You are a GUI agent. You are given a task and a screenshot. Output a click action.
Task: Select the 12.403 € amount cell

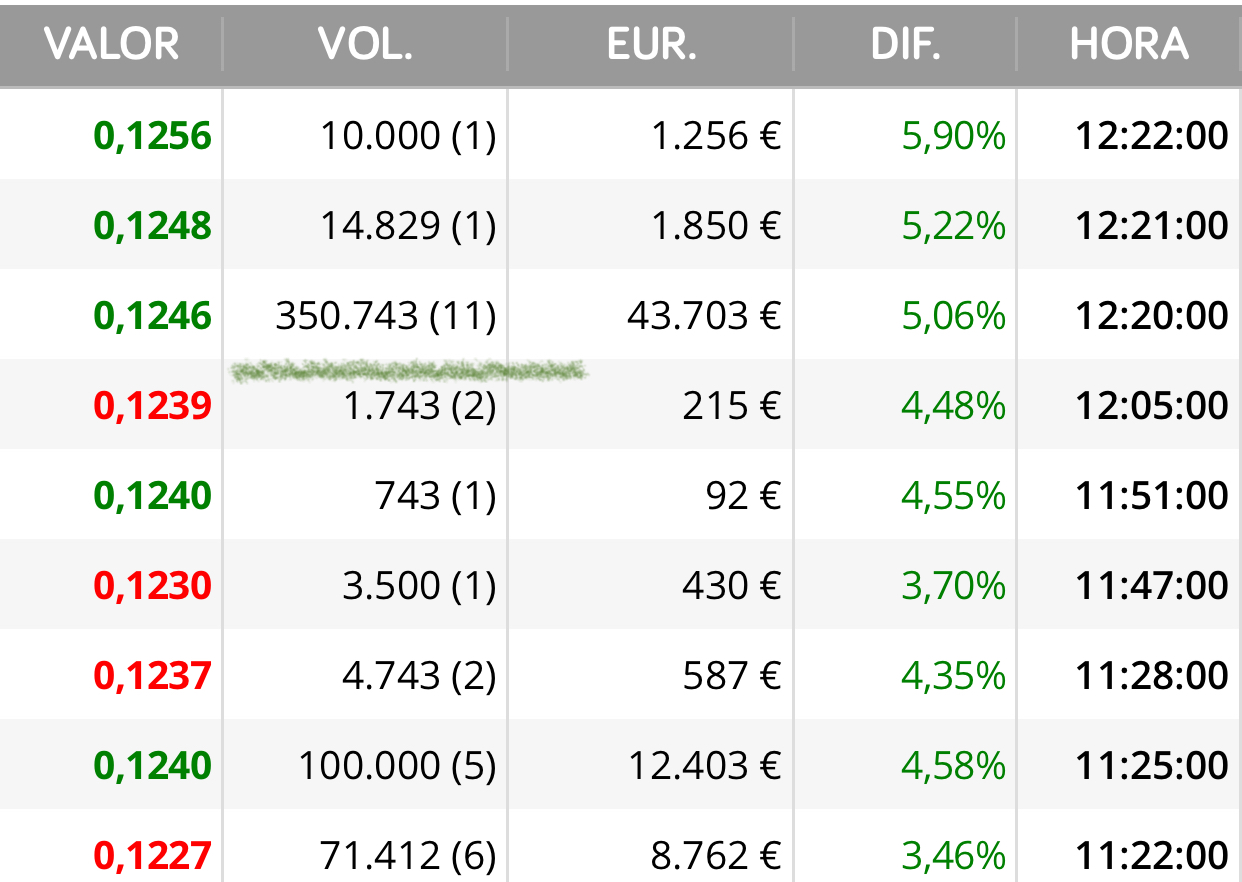point(704,766)
